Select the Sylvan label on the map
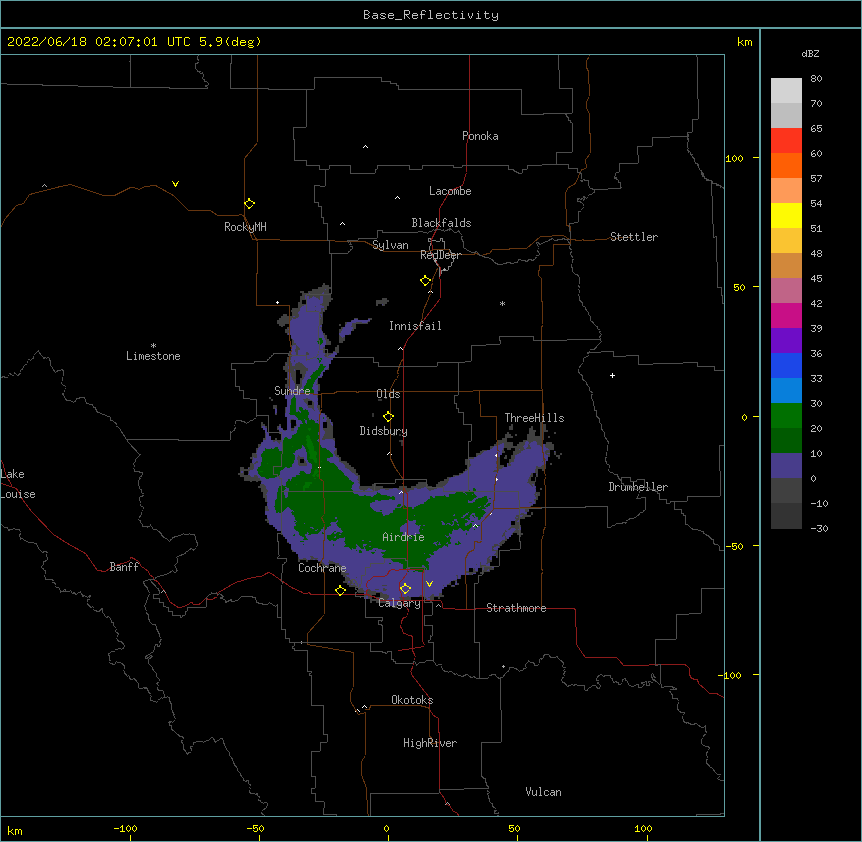862x842 pixels. pos(390,245)
